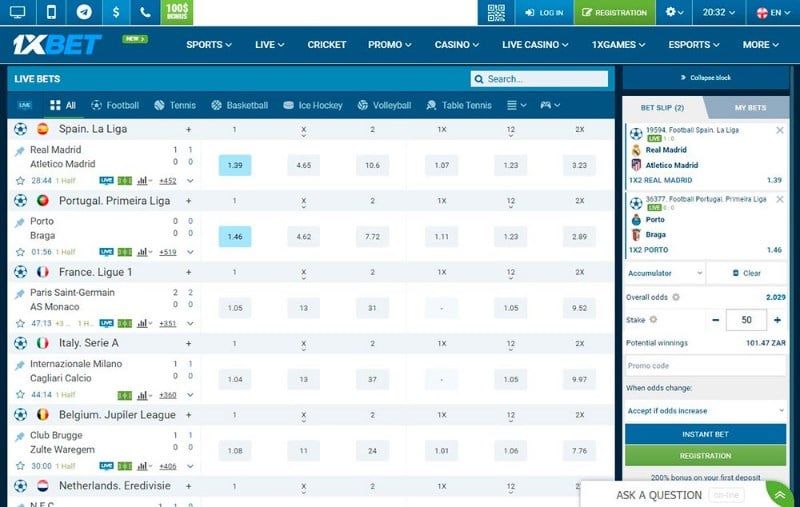The height and width of the screenshot is (507, 800).
Task: Favorite the Paris Saint-Germain match star
Action: pos(20,323)
